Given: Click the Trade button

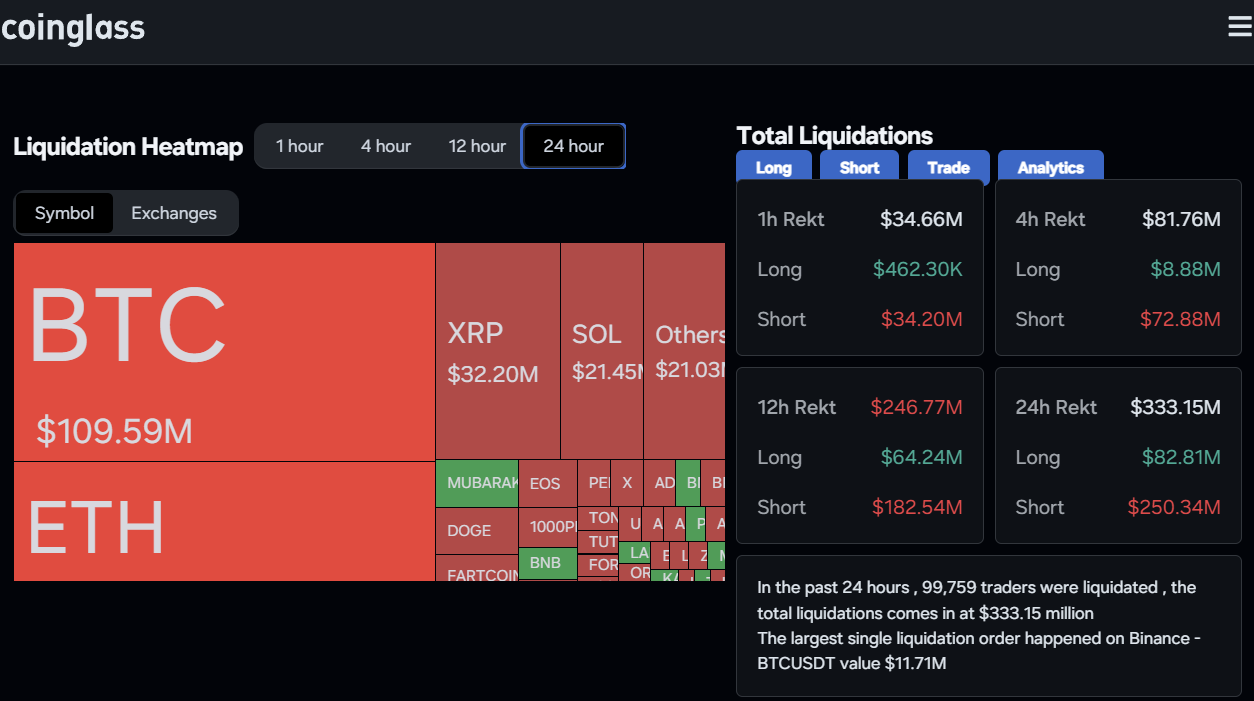Looking at the screenshot, I should (x=948, y=167).
